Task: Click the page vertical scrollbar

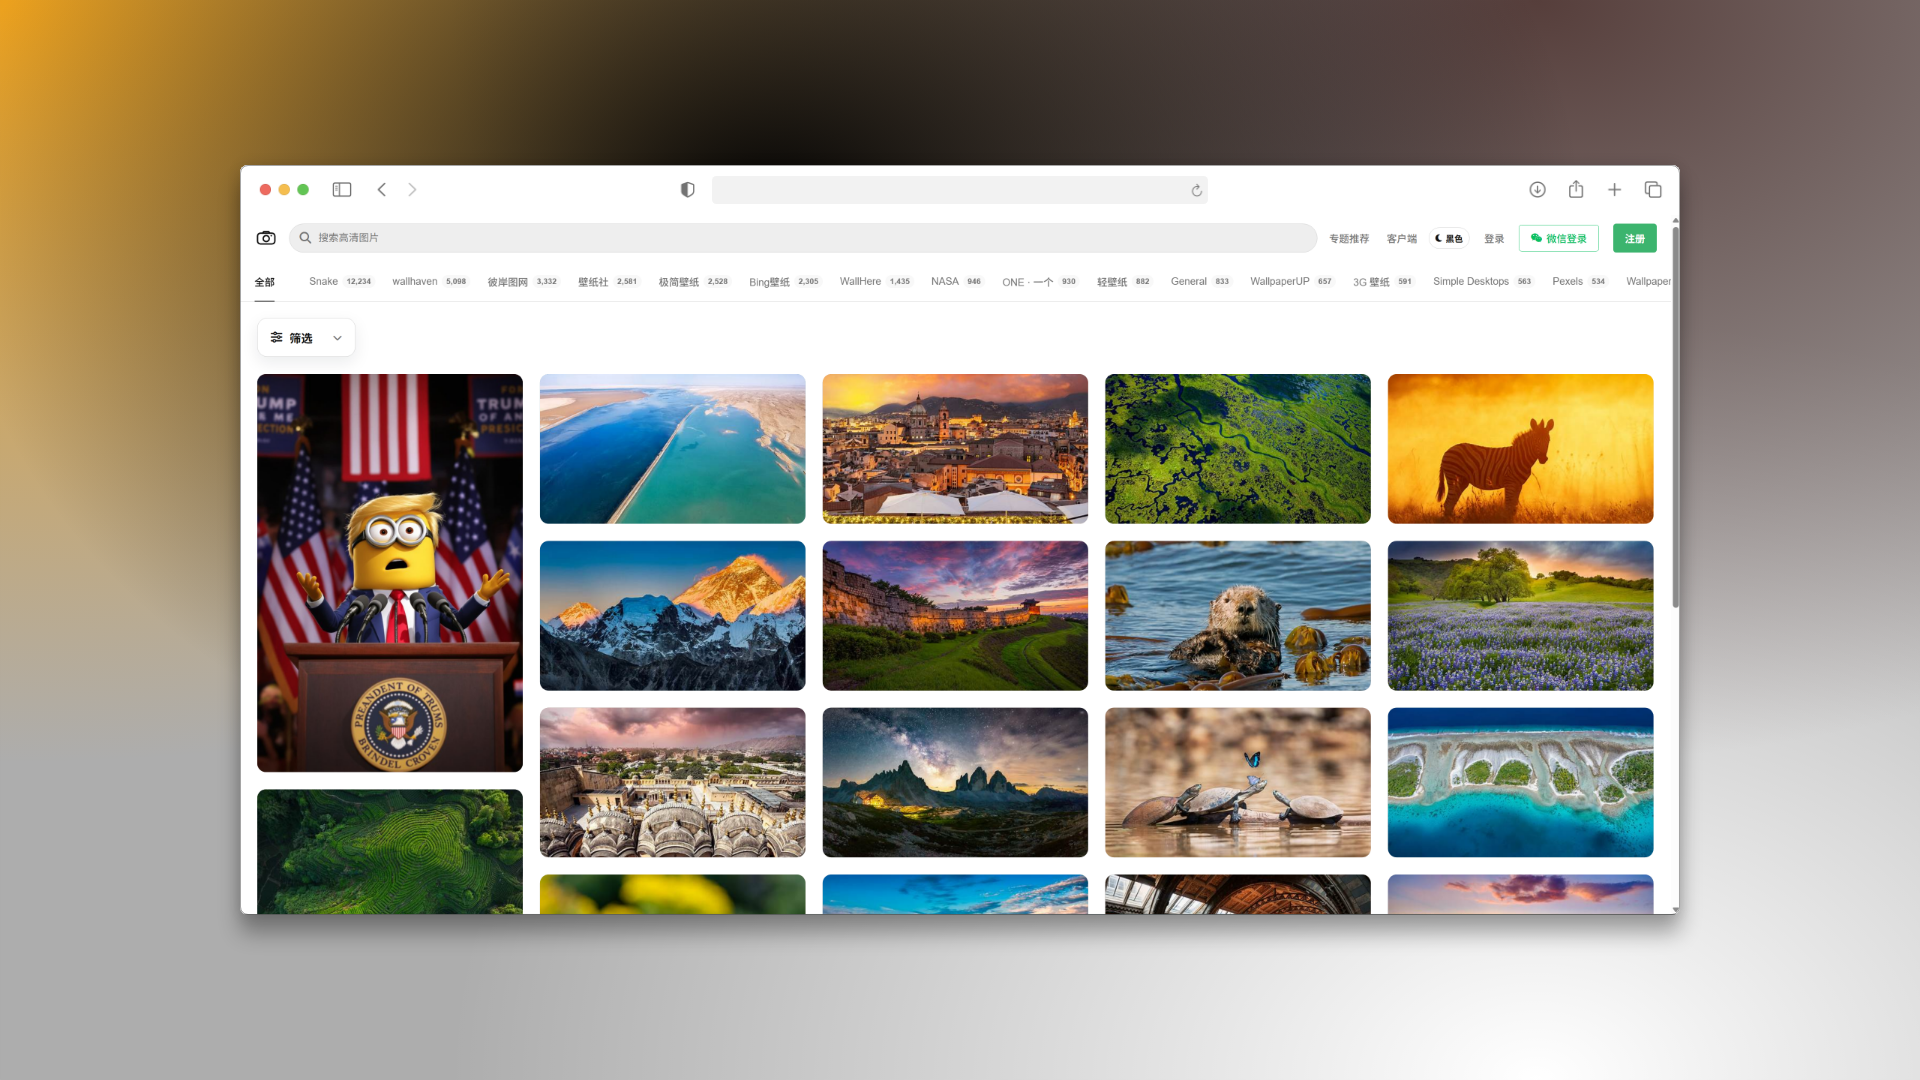Action: click(1675, 416)
